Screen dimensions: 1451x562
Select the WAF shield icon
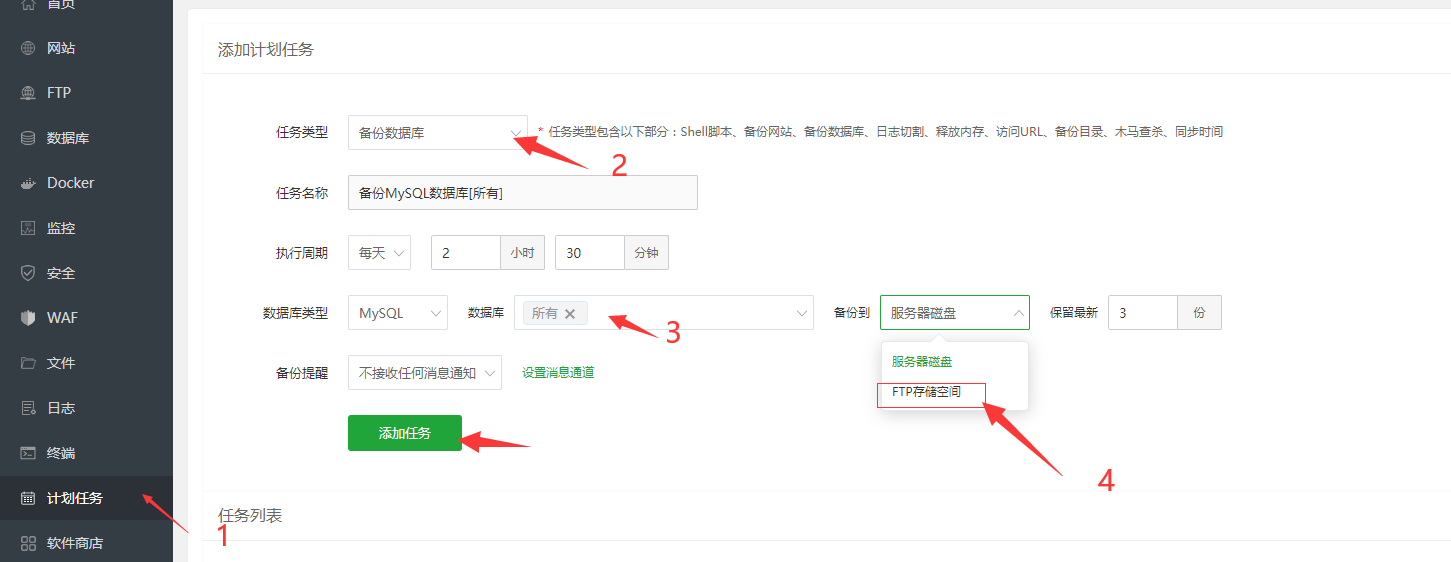[28, 318]
